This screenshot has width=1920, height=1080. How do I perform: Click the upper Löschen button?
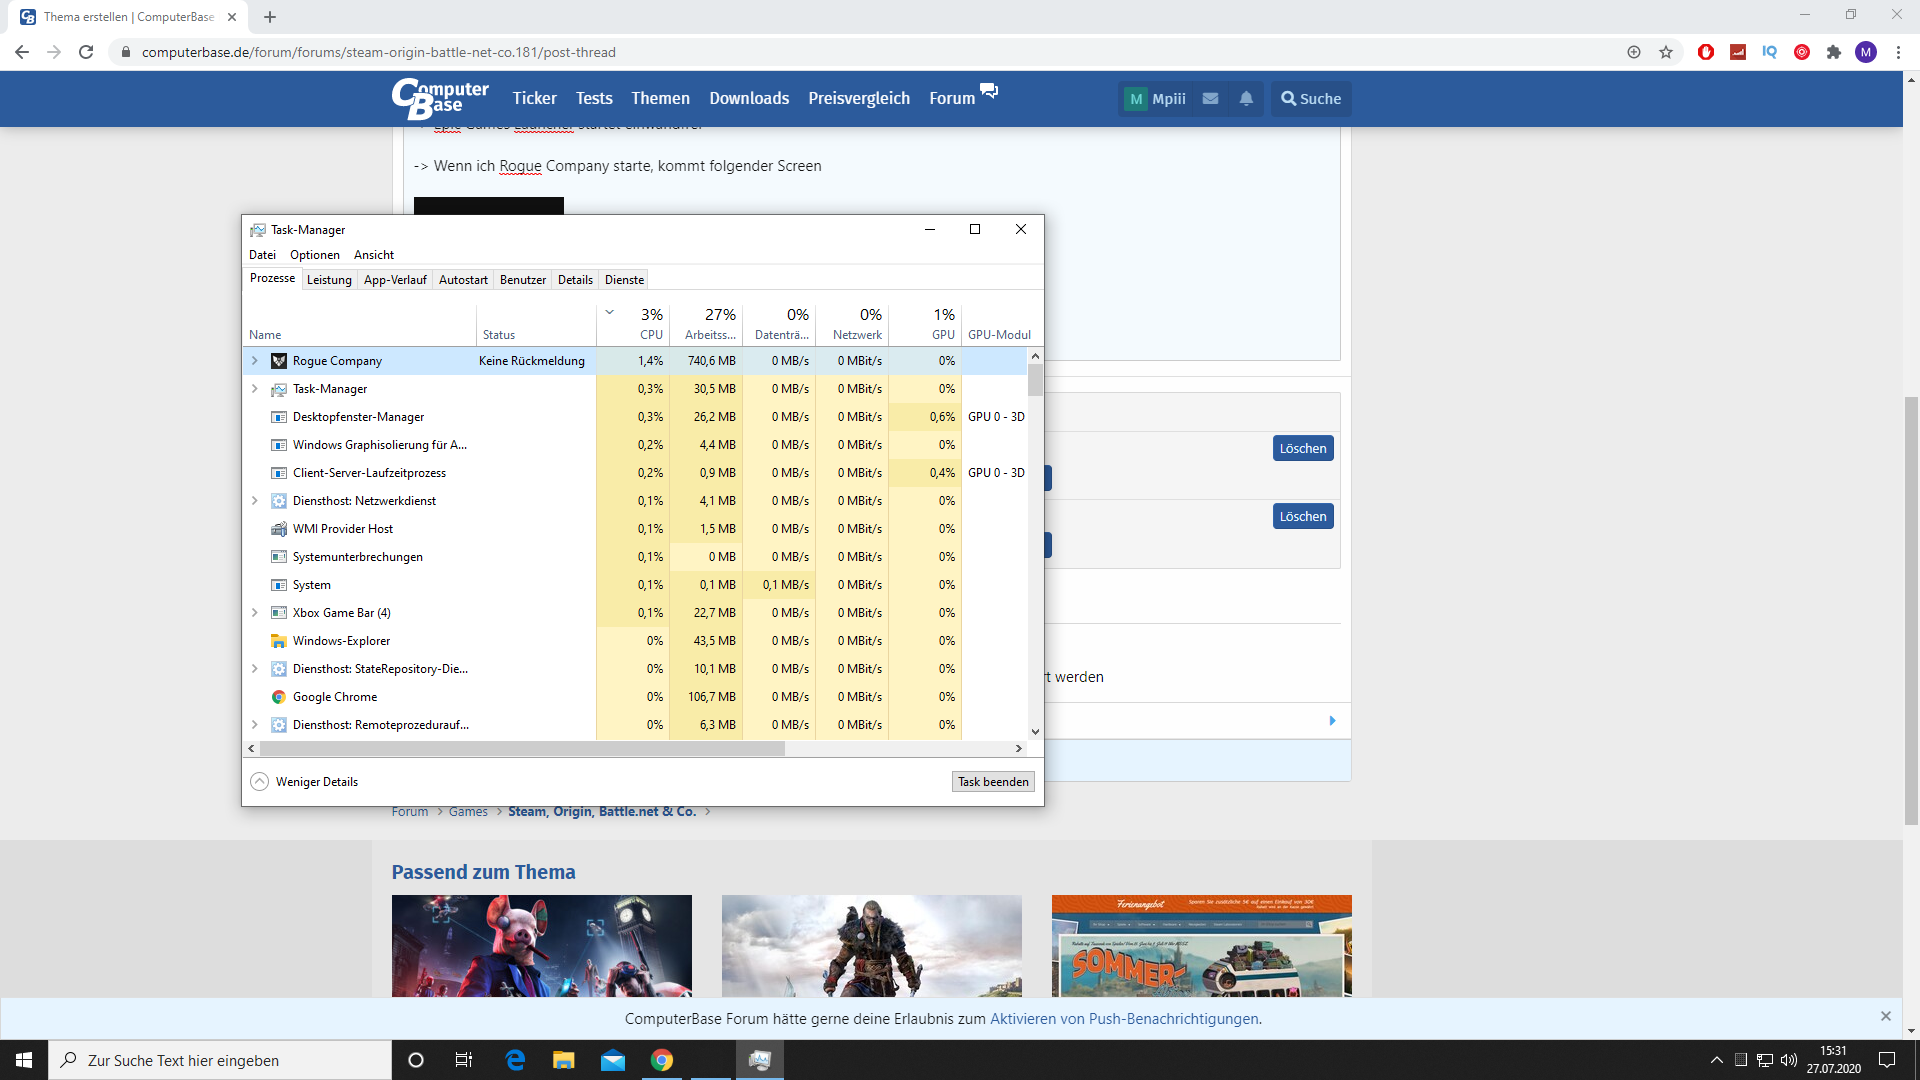[x=1303, y=448]
